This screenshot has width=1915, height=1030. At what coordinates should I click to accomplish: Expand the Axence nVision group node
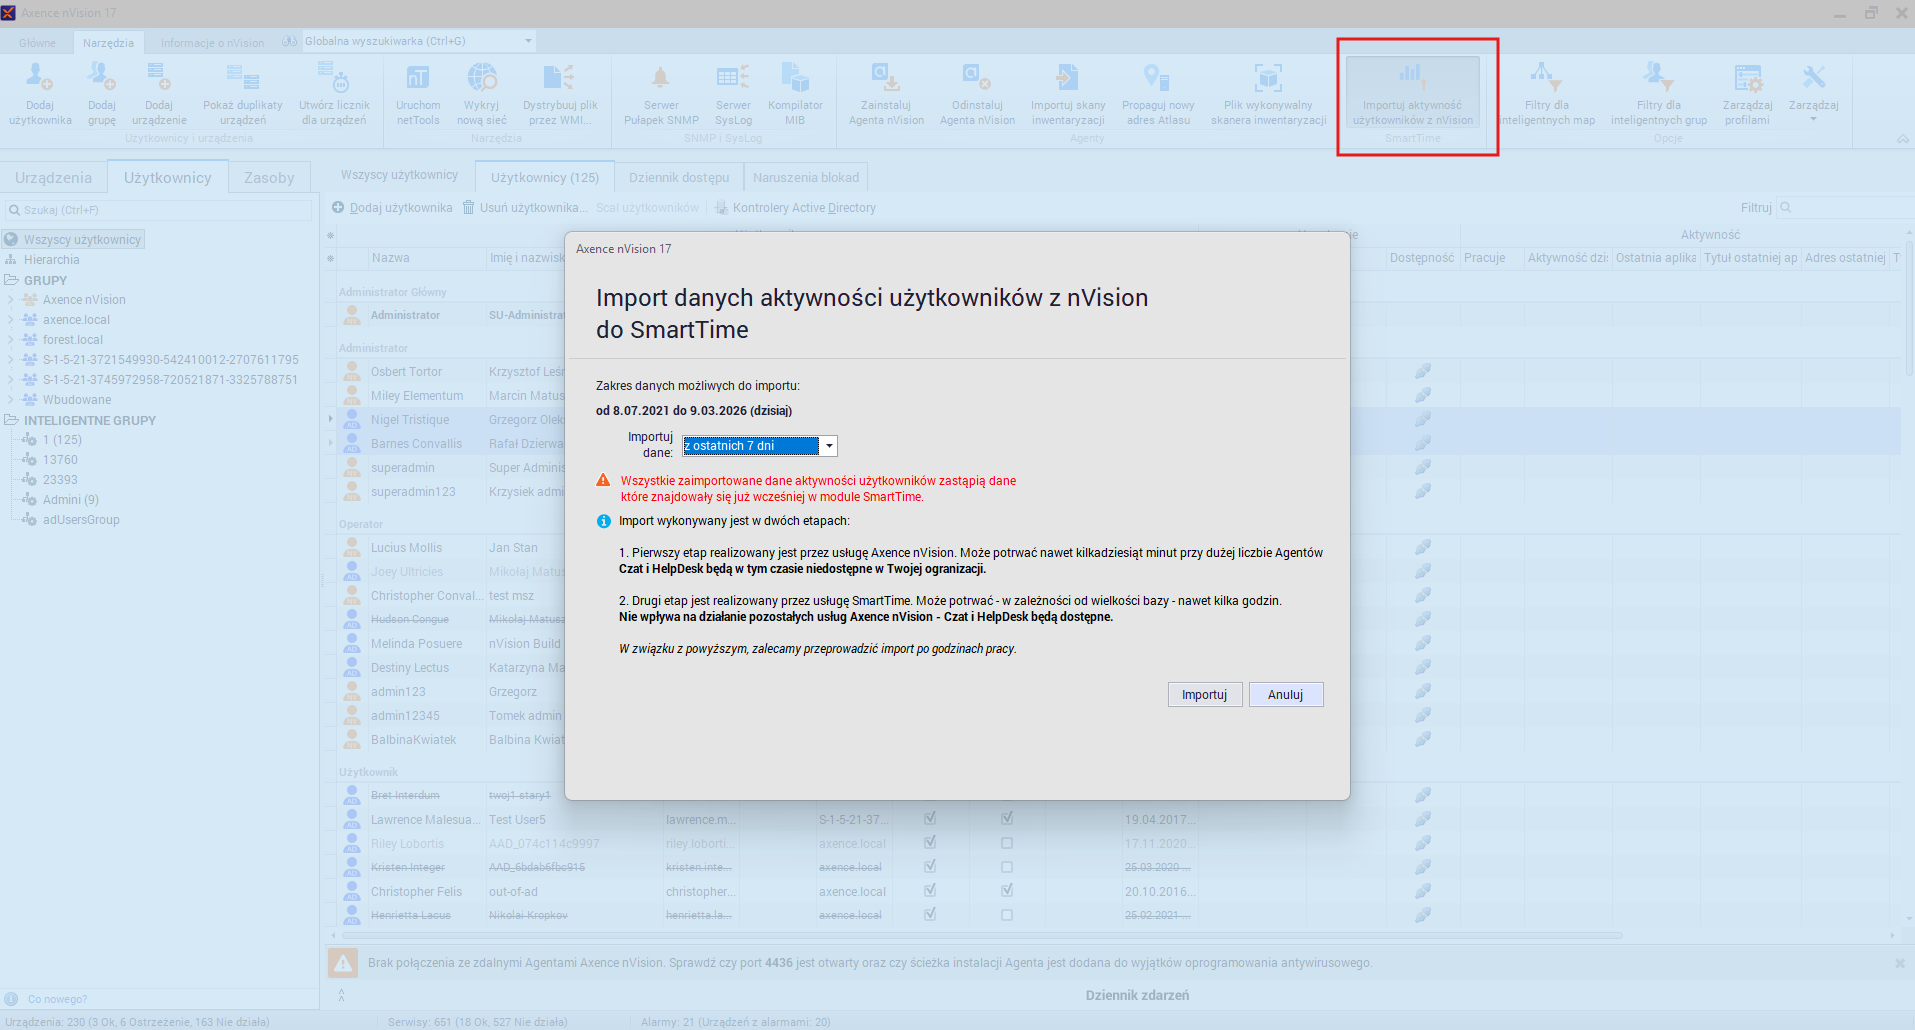pos(11,300)
